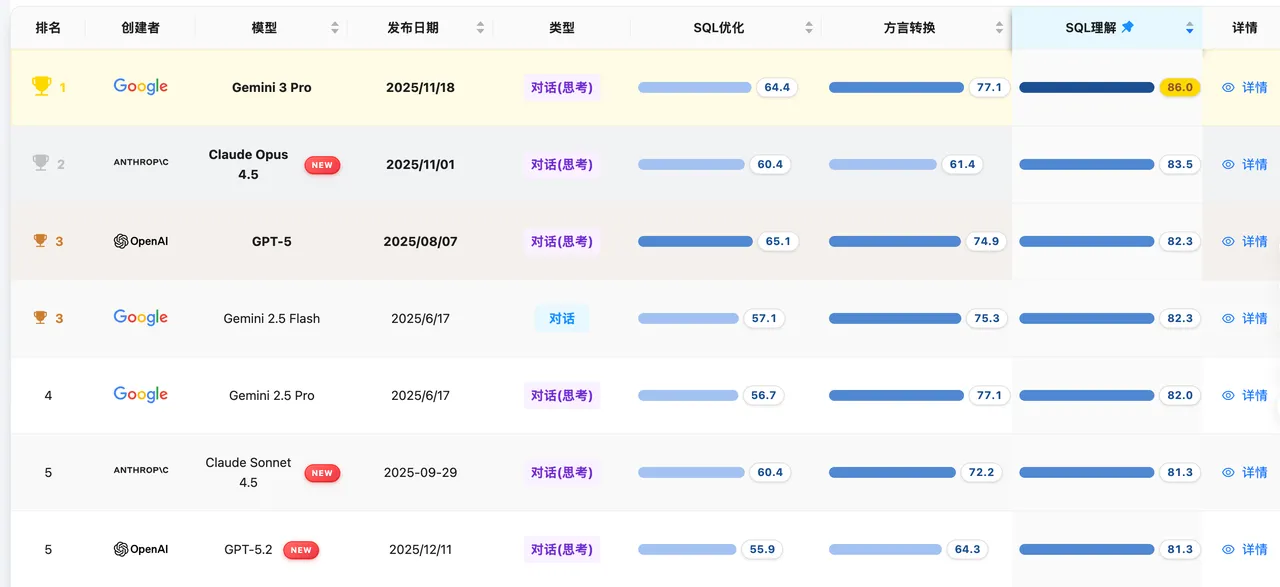This screenshot has height=587, width=1280.
Task: Click the Google logo in the Gemini 3 Pro row
Action: click(139, 86)
